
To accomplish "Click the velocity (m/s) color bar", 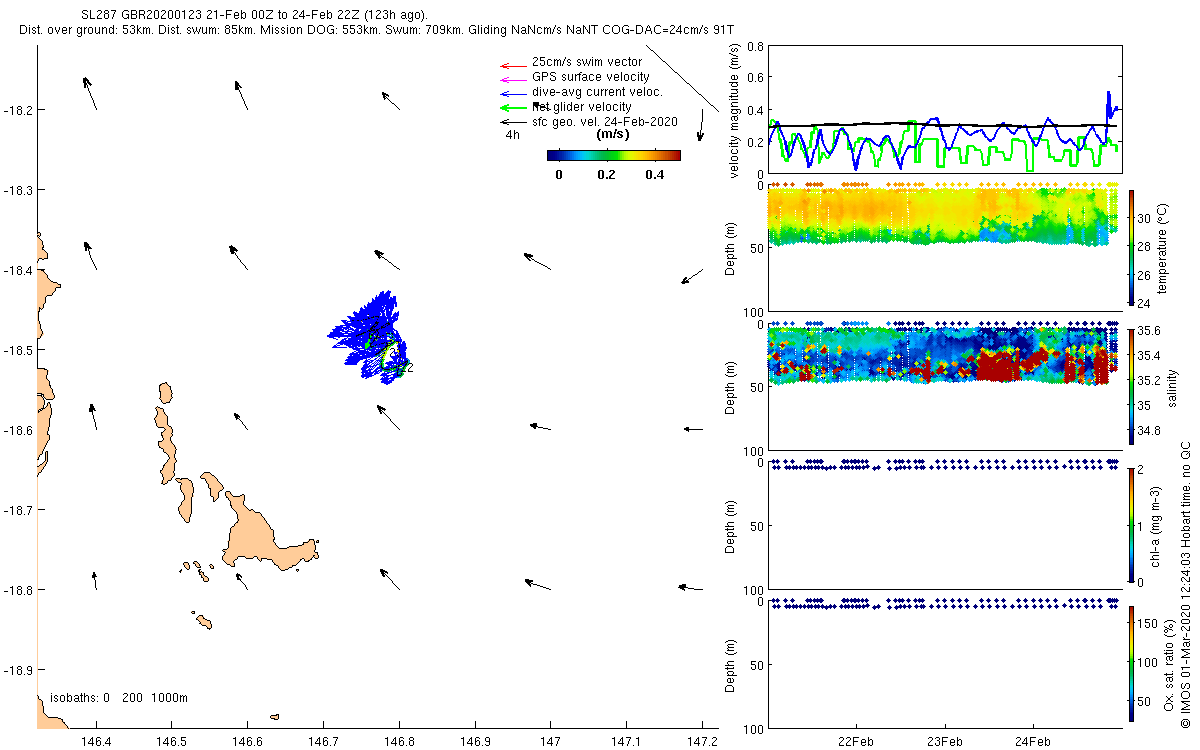I will tap(614, 155).
